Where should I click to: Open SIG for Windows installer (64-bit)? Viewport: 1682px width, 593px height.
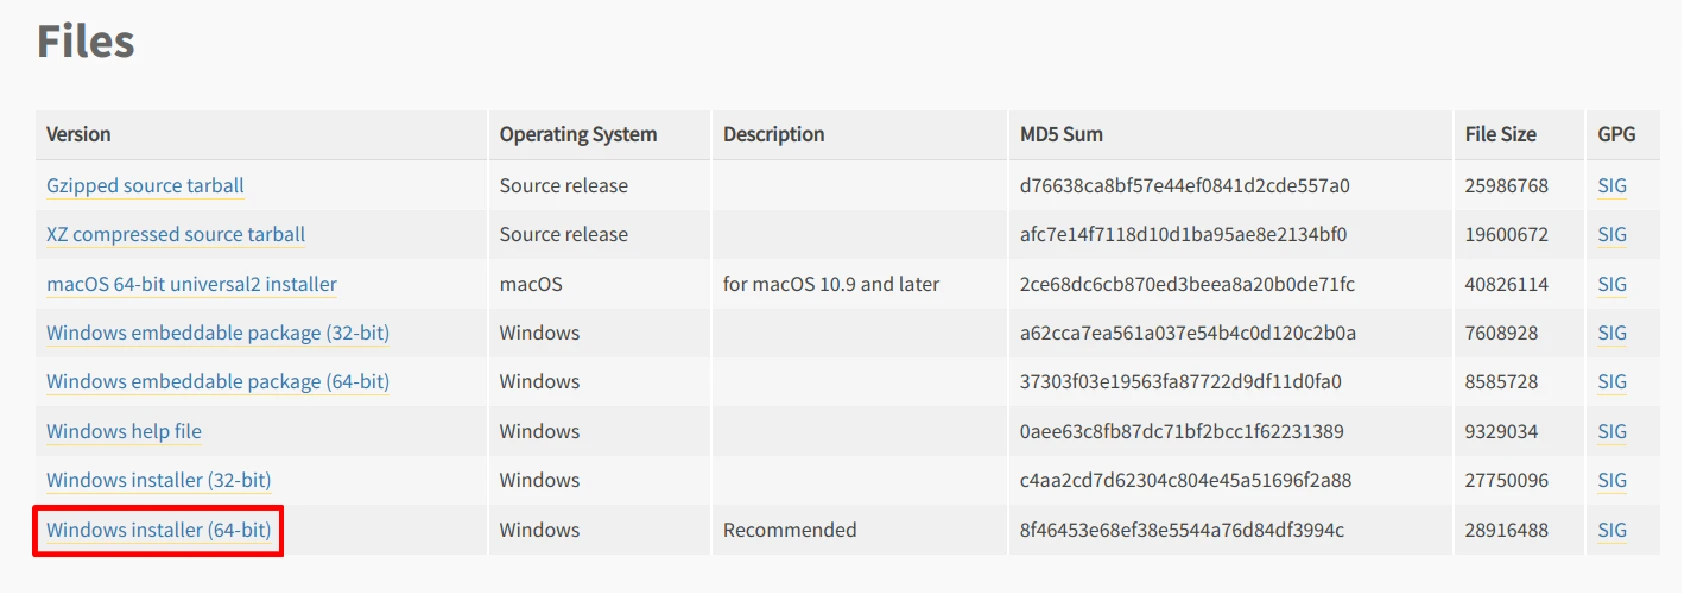coord(1612,531)
